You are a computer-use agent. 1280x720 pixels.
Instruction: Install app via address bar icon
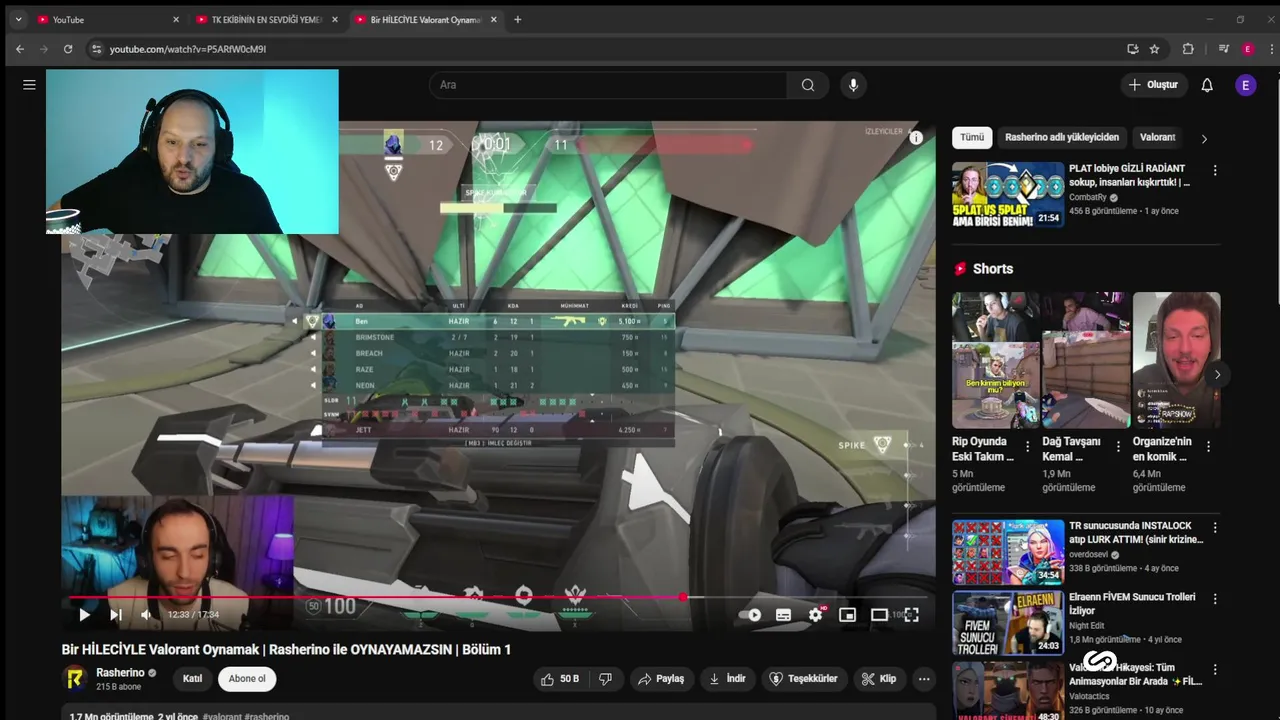[1132, 49]
